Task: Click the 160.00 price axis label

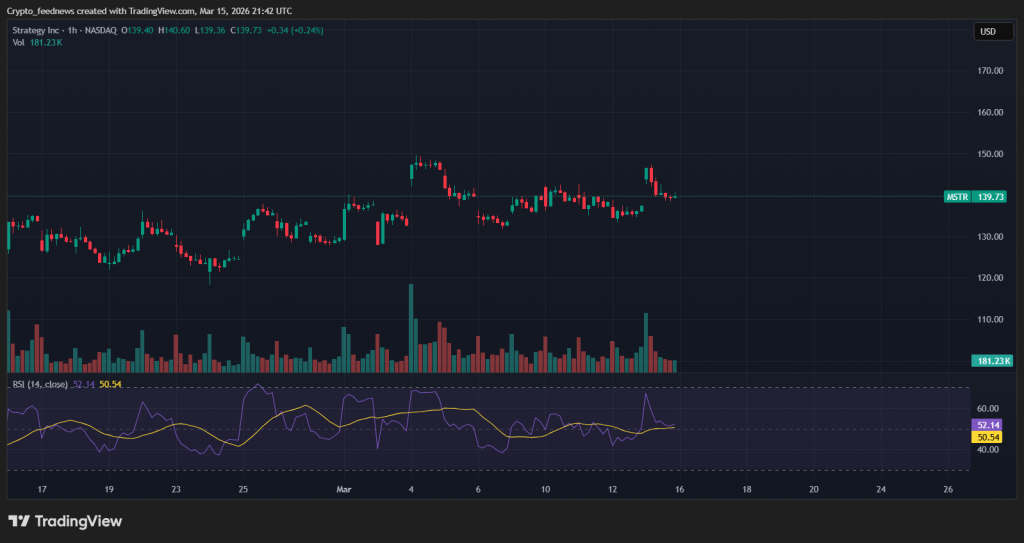Action: click(990, 112)
